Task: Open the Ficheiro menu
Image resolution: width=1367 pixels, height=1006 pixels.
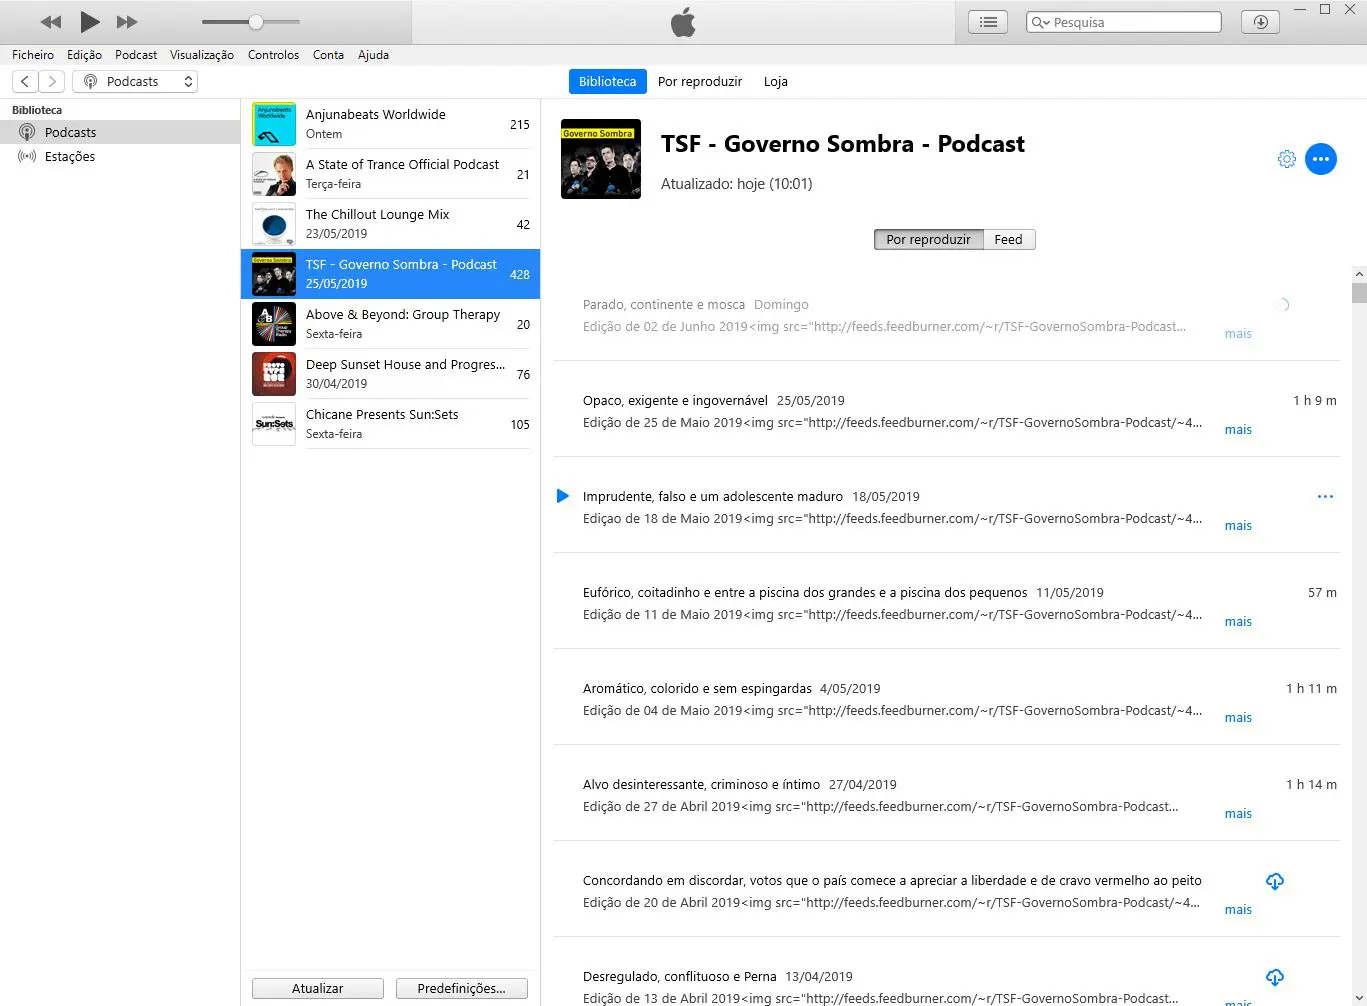Action: coord(33,55)
